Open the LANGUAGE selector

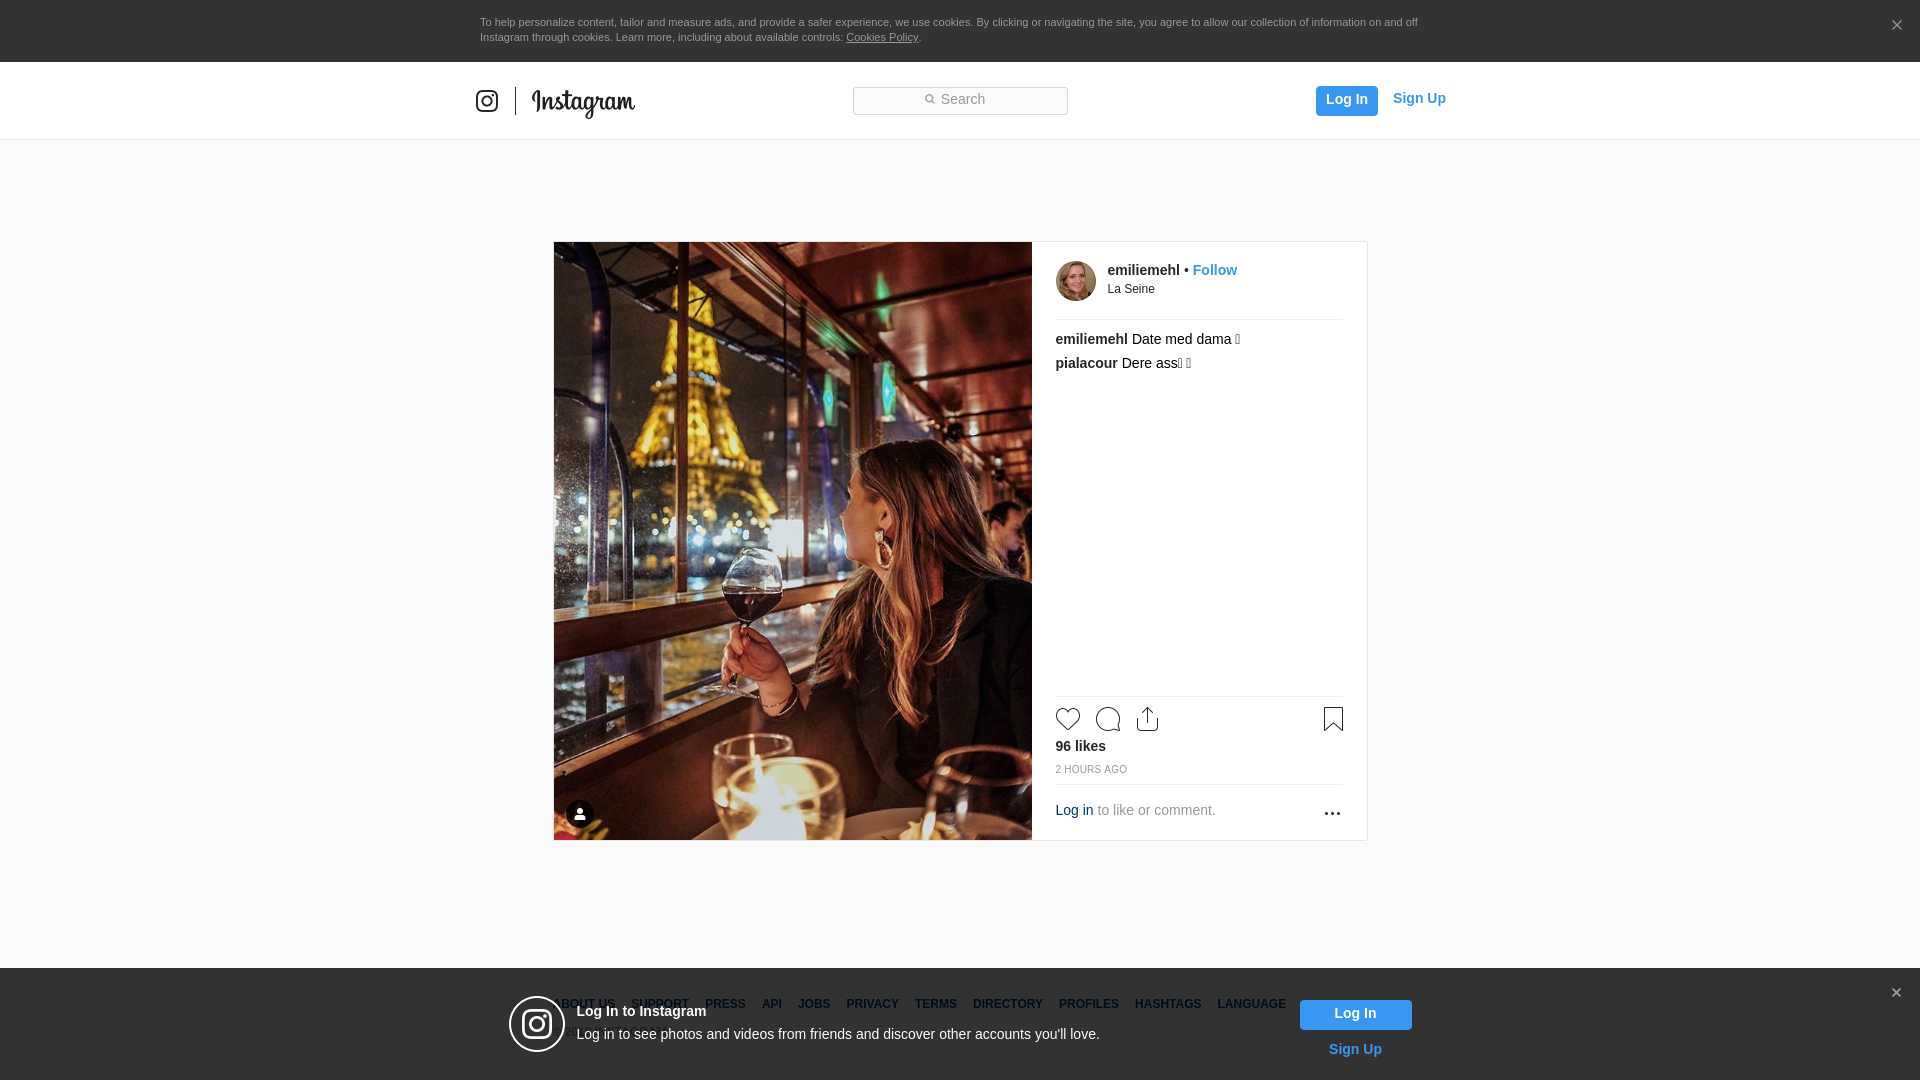[x=1252, y=1004]
